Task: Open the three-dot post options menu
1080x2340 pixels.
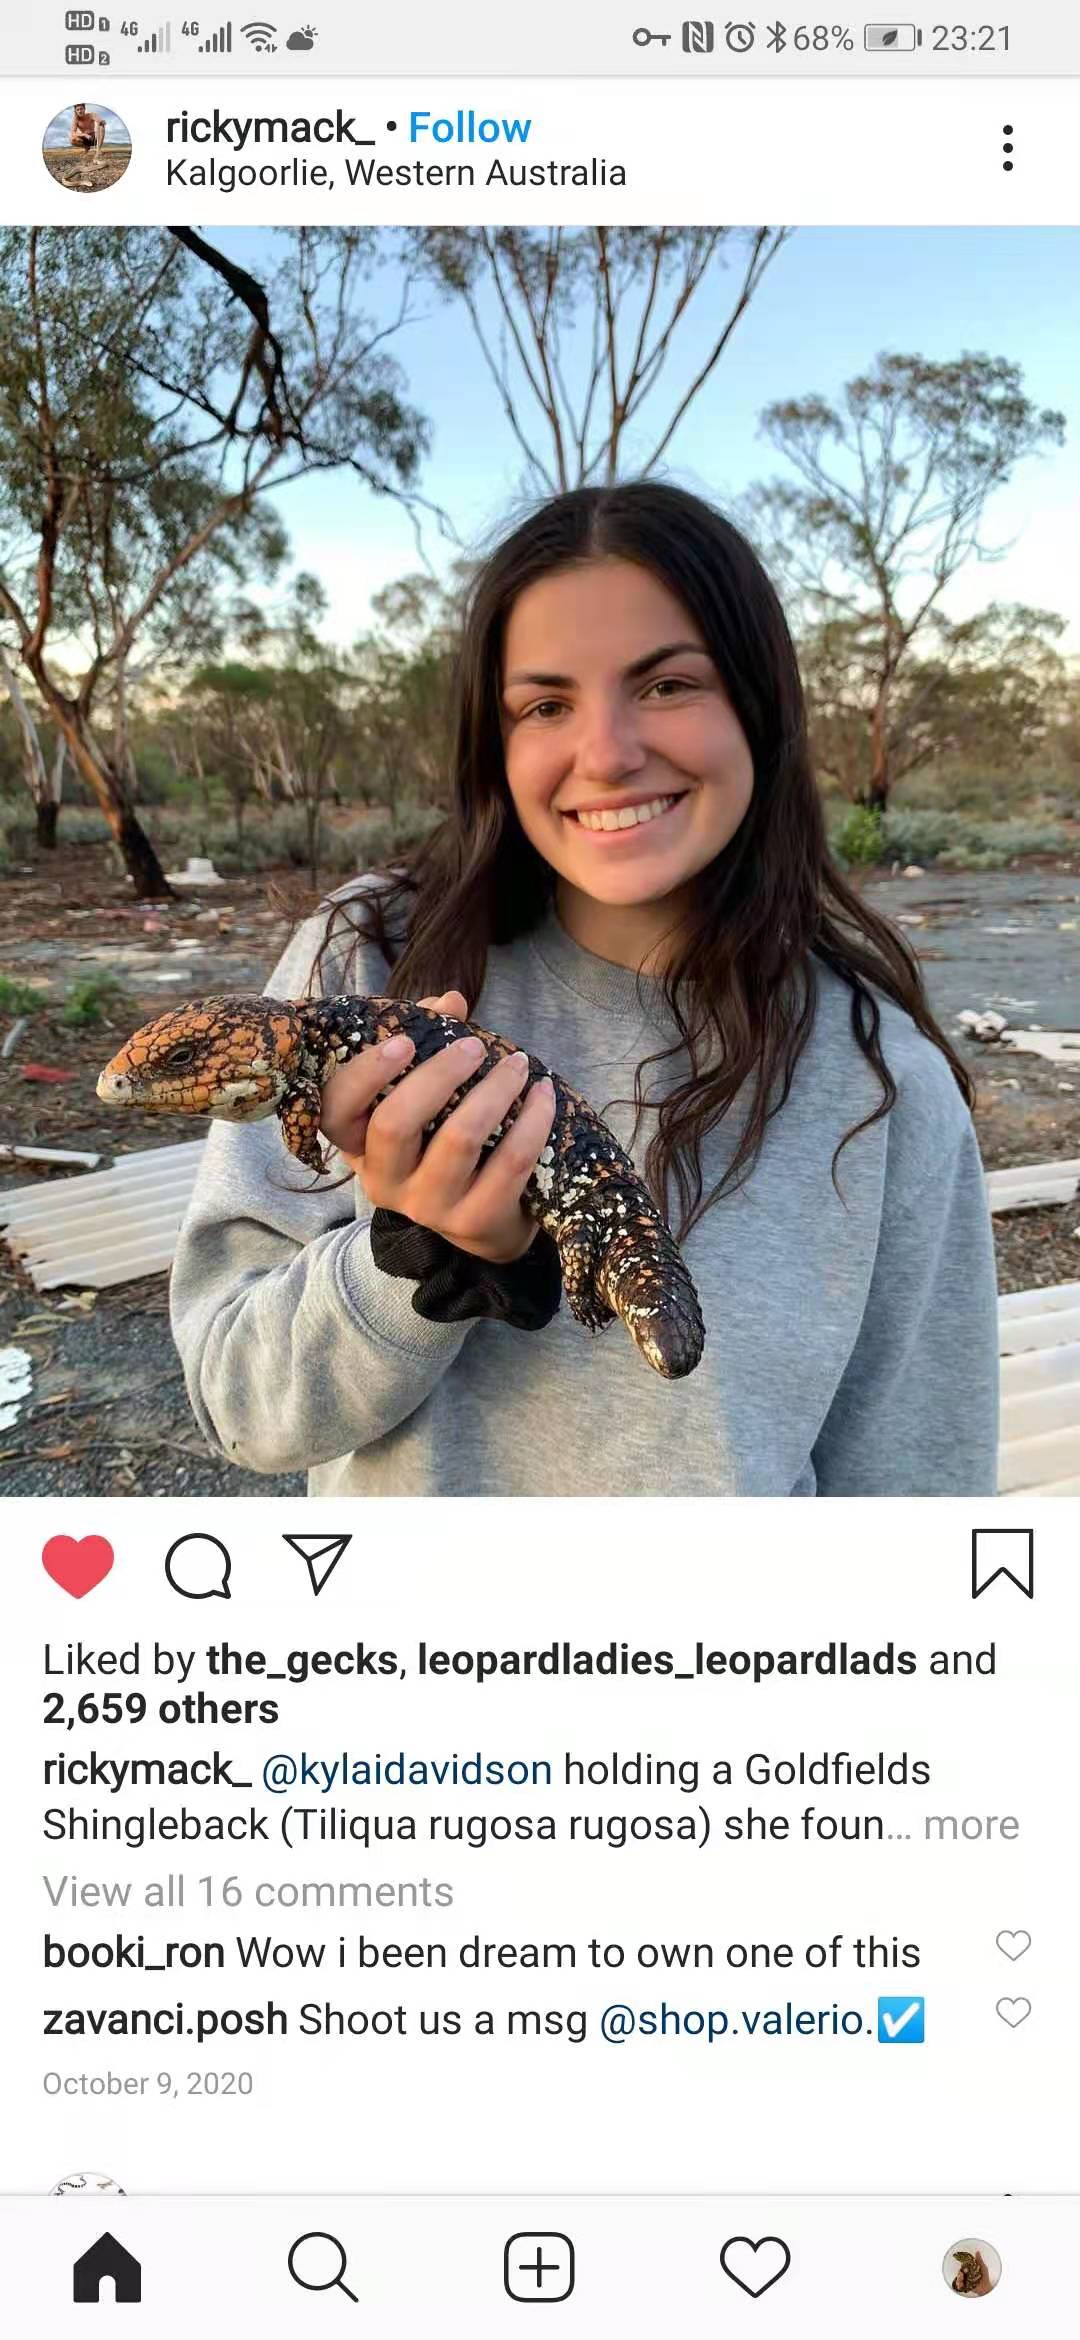Action: [1007, 149]
